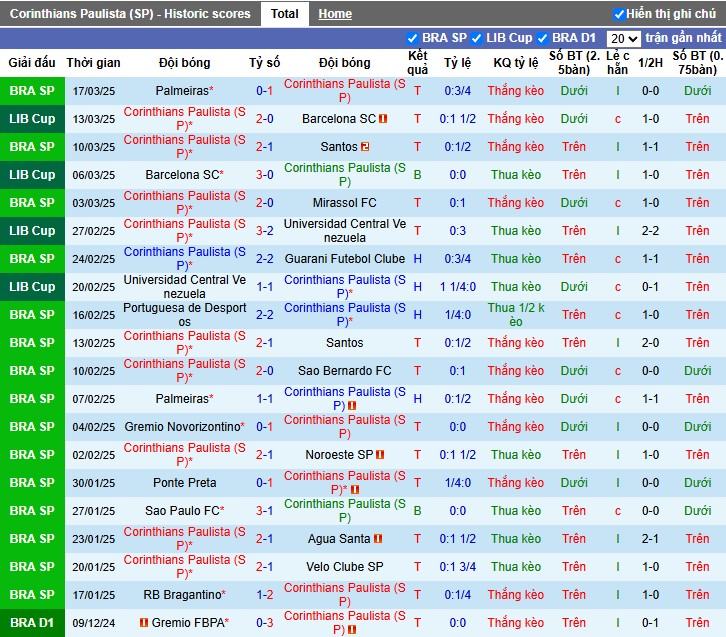Open Sao Paulo FC team link
Screen dimensions: 726x637
[x=184, y=511]
